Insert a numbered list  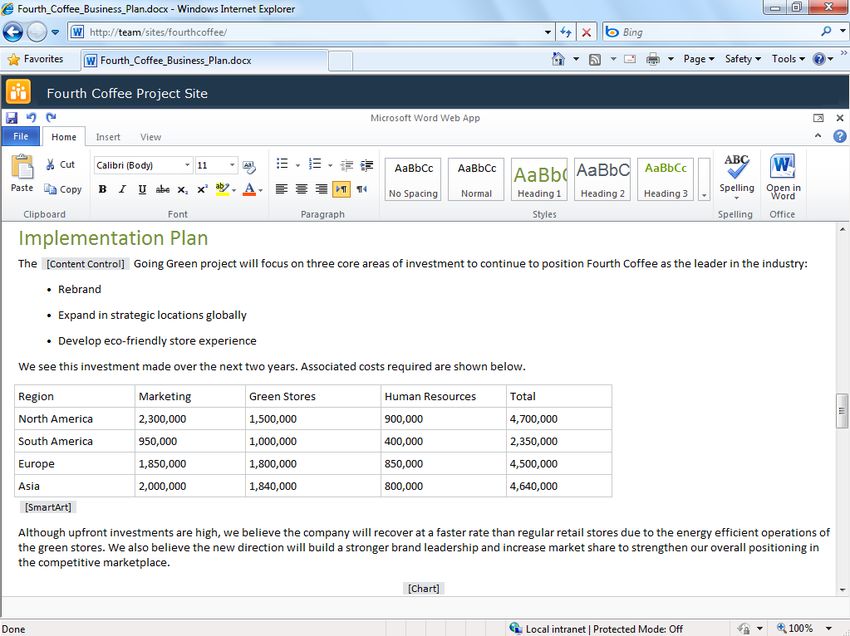click(x=315, y=164)
